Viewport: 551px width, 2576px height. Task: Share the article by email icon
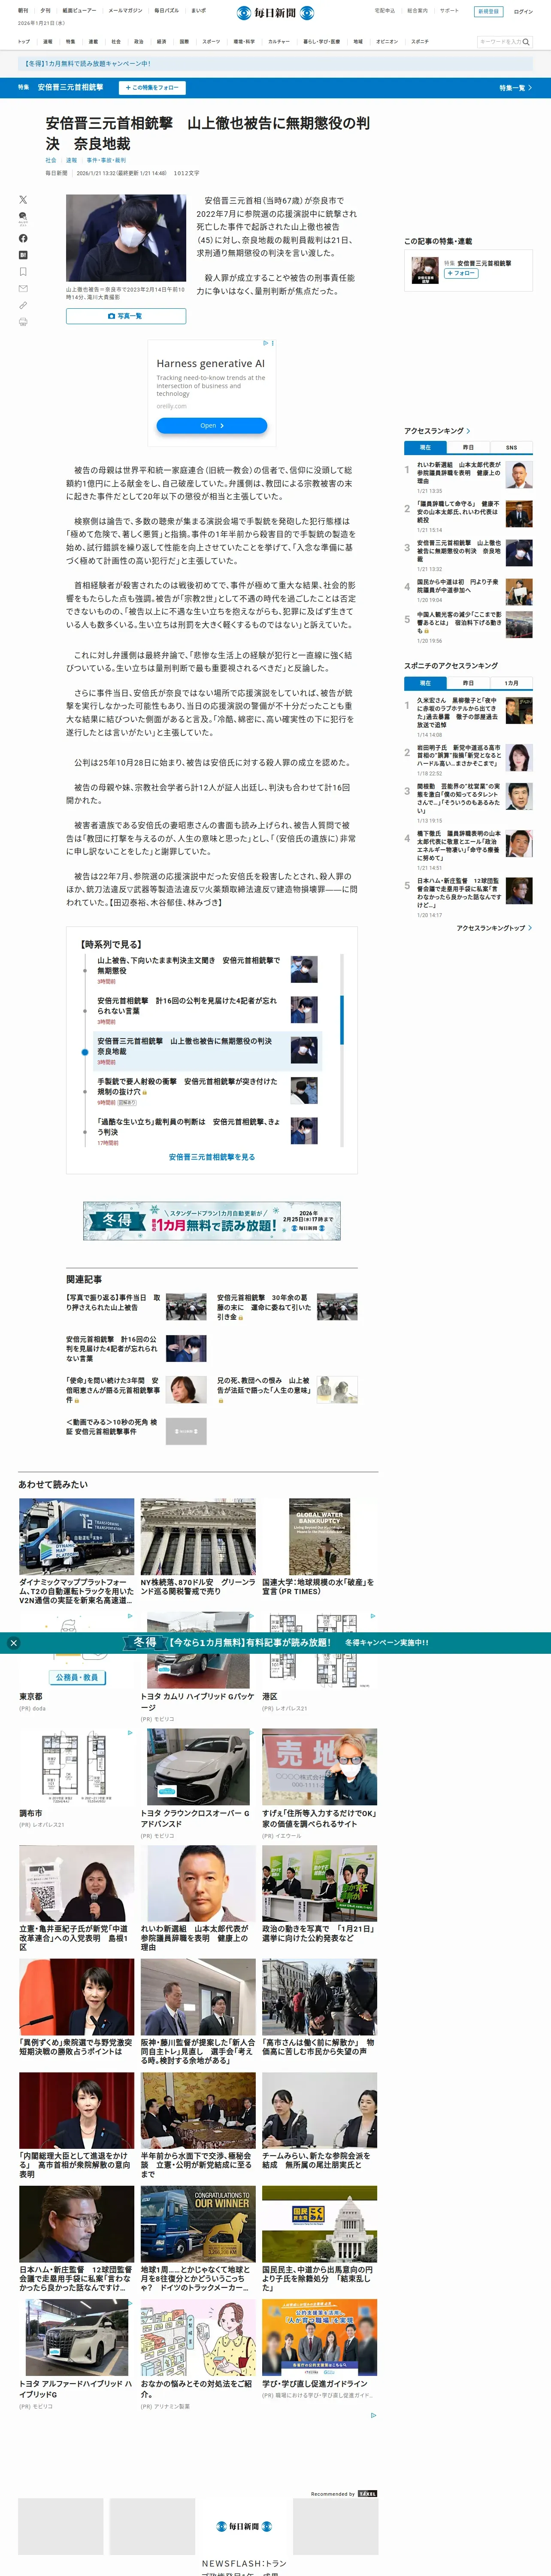[x=23, y=288]
